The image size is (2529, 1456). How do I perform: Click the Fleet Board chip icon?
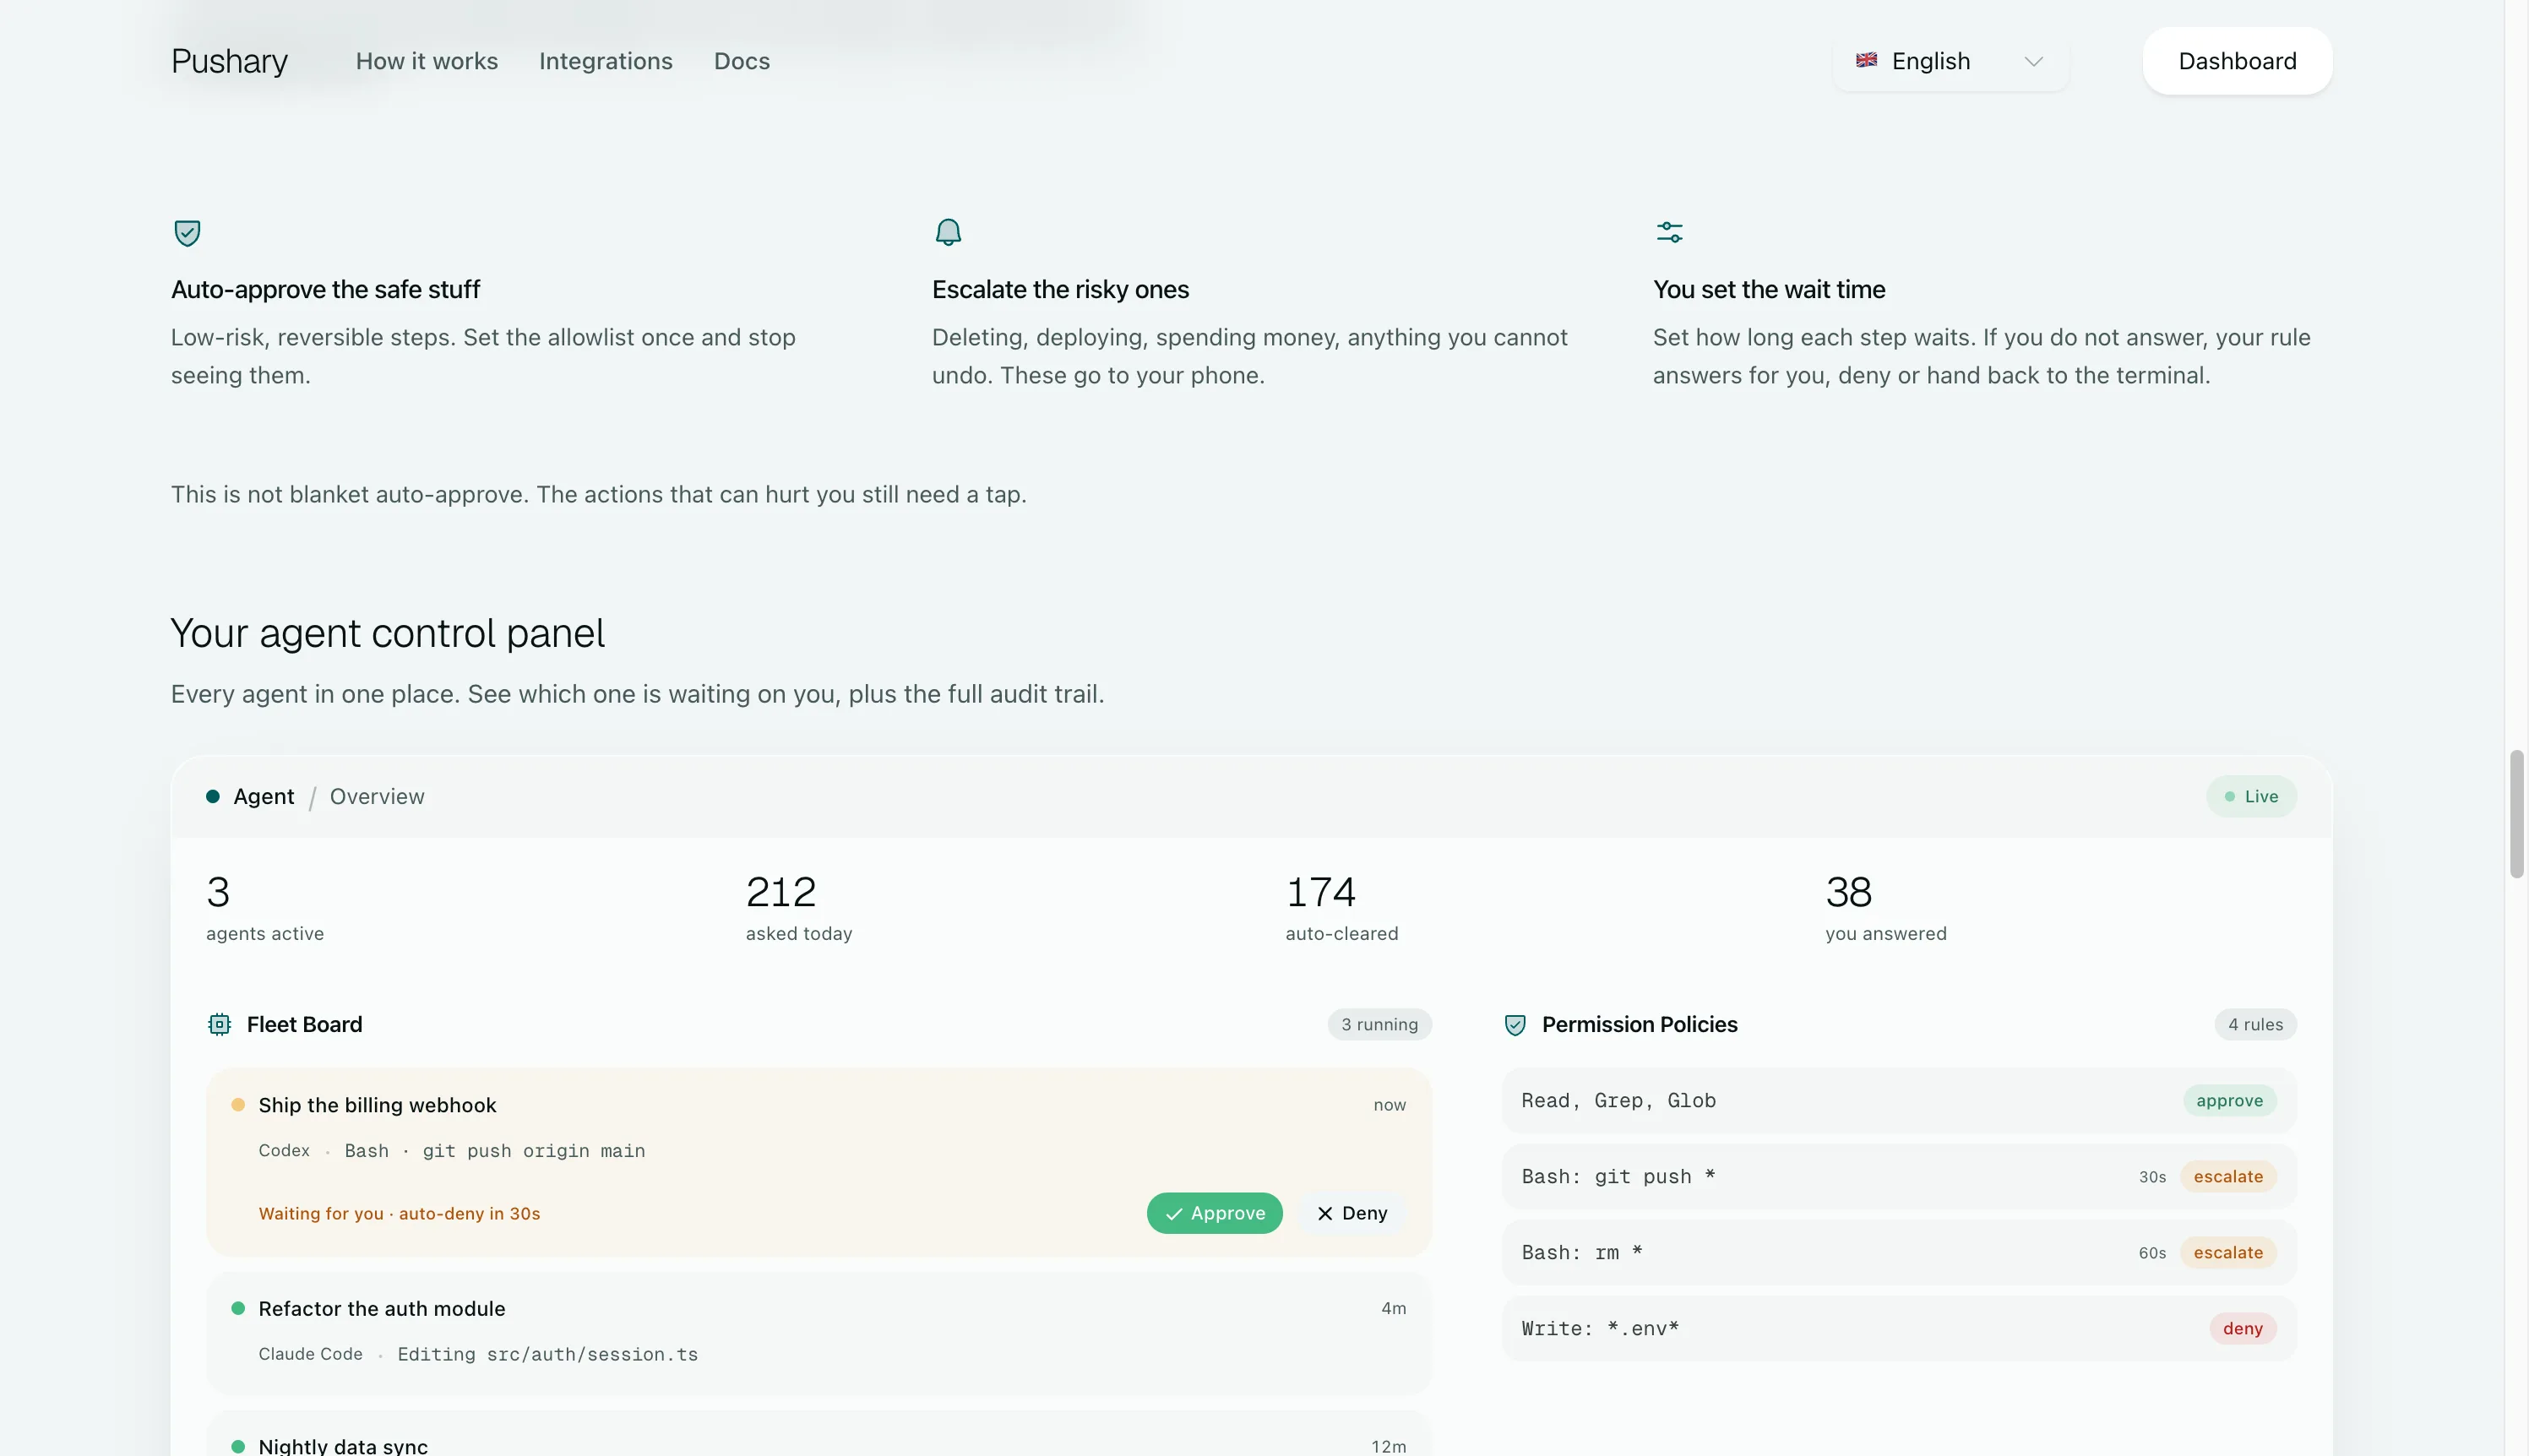219,1024
